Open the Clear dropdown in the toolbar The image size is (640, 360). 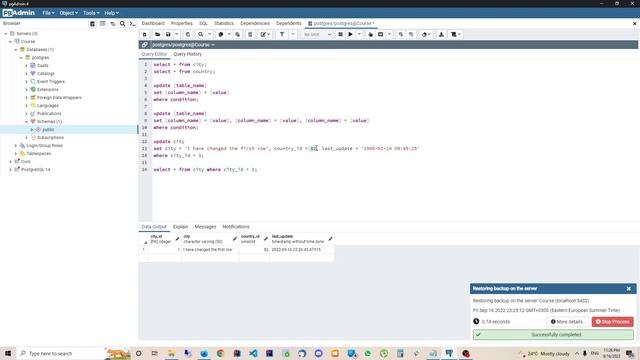pyautogui.click(x=426, y=34)
